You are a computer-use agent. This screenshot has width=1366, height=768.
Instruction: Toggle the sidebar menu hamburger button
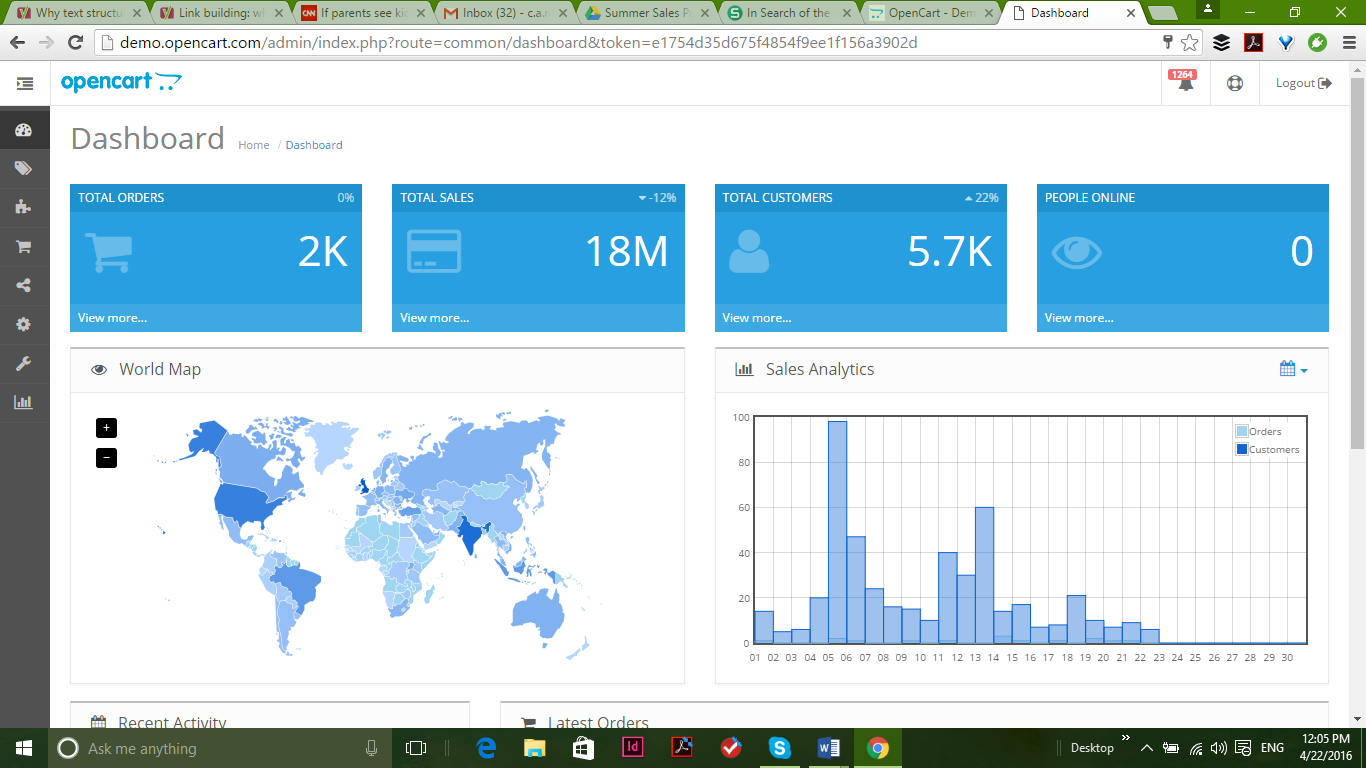pos(25,84)
